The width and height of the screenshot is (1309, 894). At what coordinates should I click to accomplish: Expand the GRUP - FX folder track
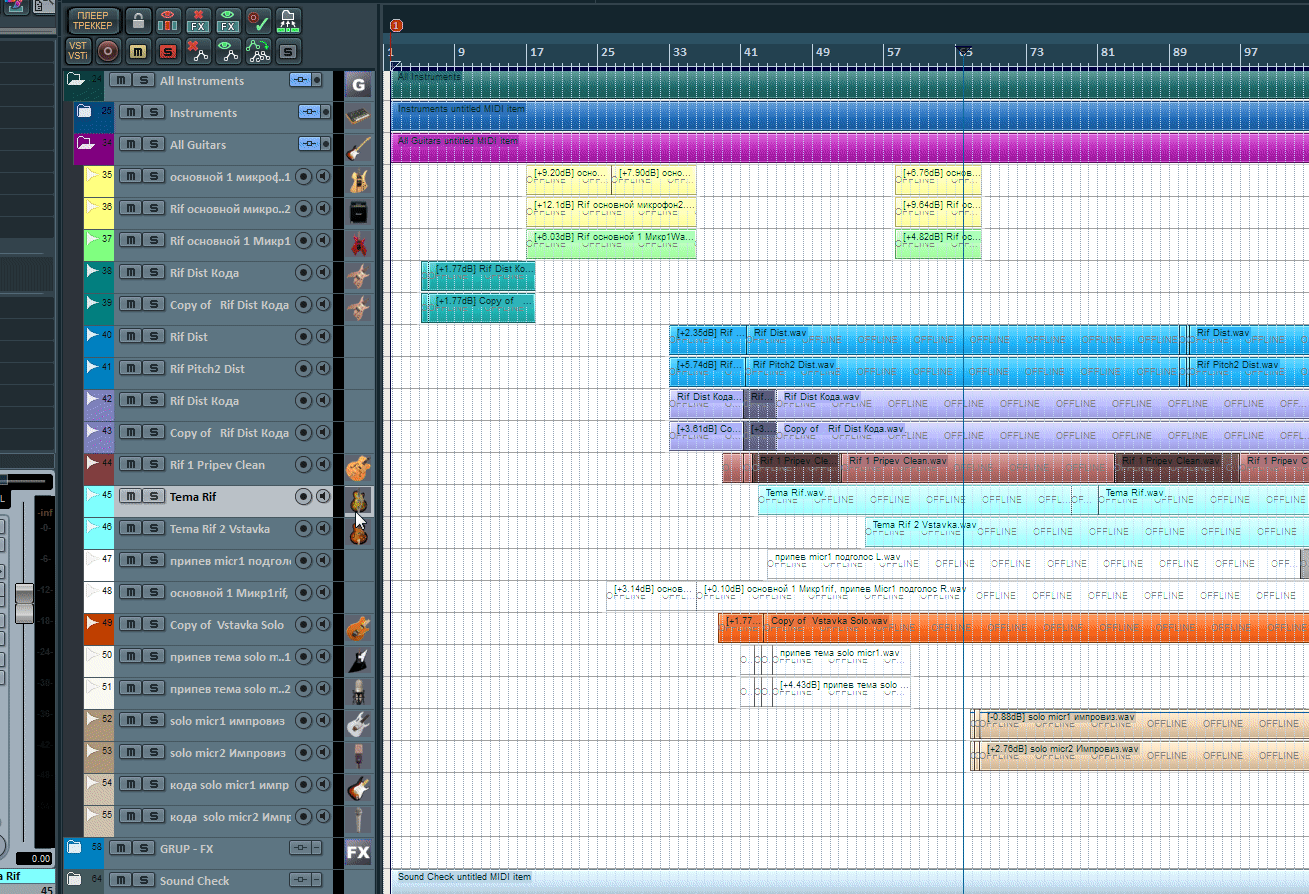74,848
